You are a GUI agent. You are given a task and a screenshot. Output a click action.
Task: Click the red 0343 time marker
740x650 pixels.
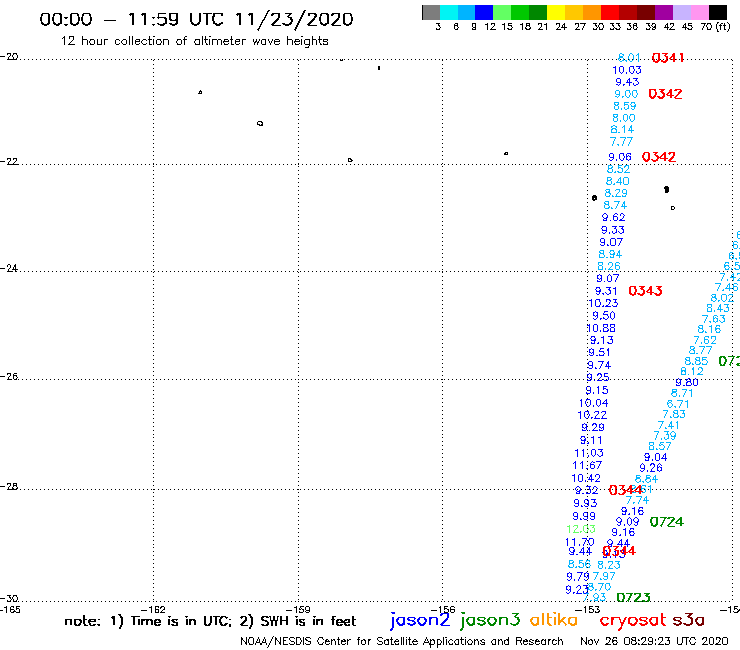click(645, 291)
